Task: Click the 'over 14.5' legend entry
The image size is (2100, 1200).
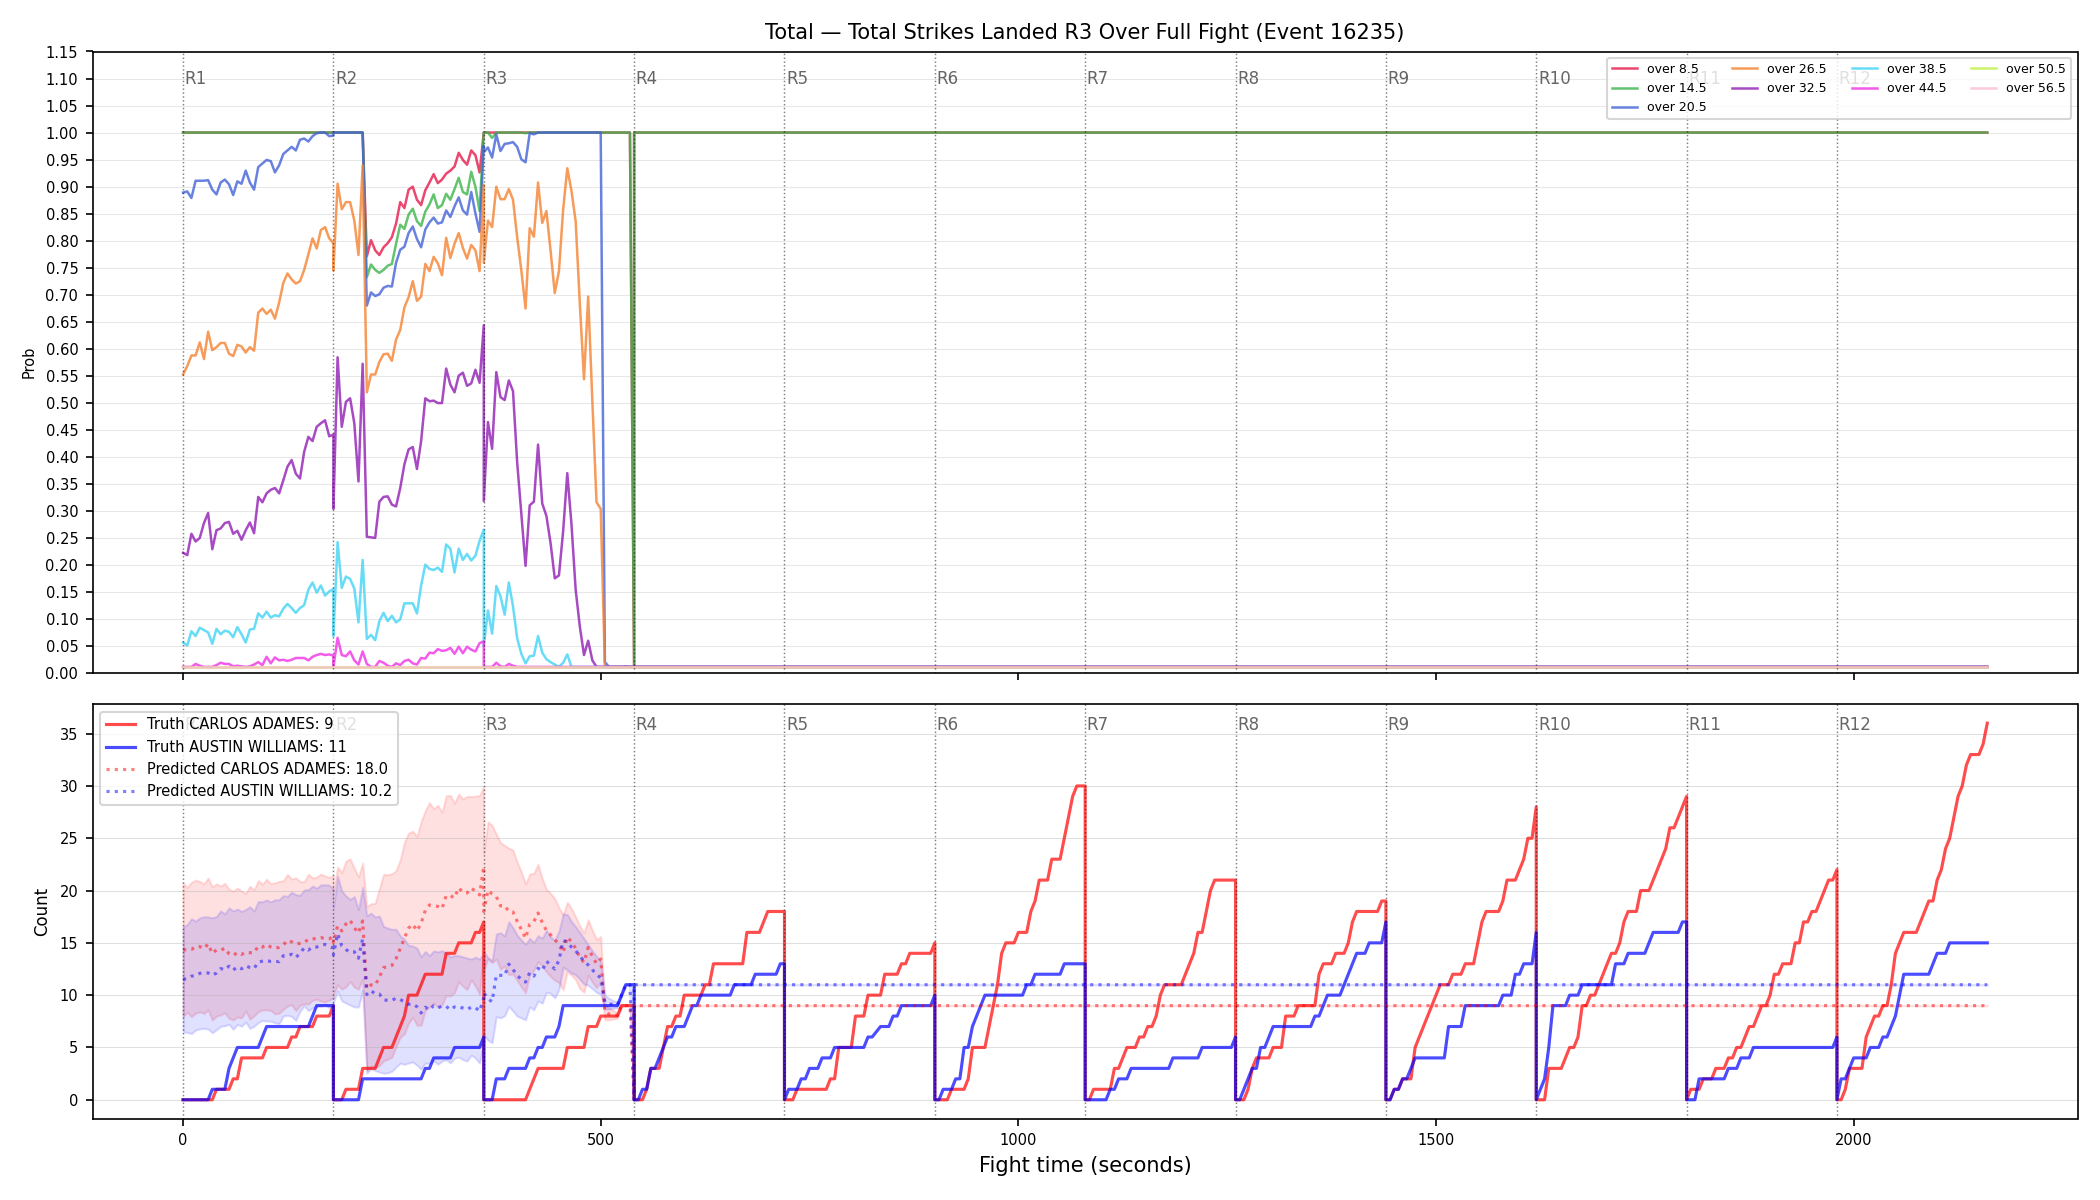Action: 1659,88
